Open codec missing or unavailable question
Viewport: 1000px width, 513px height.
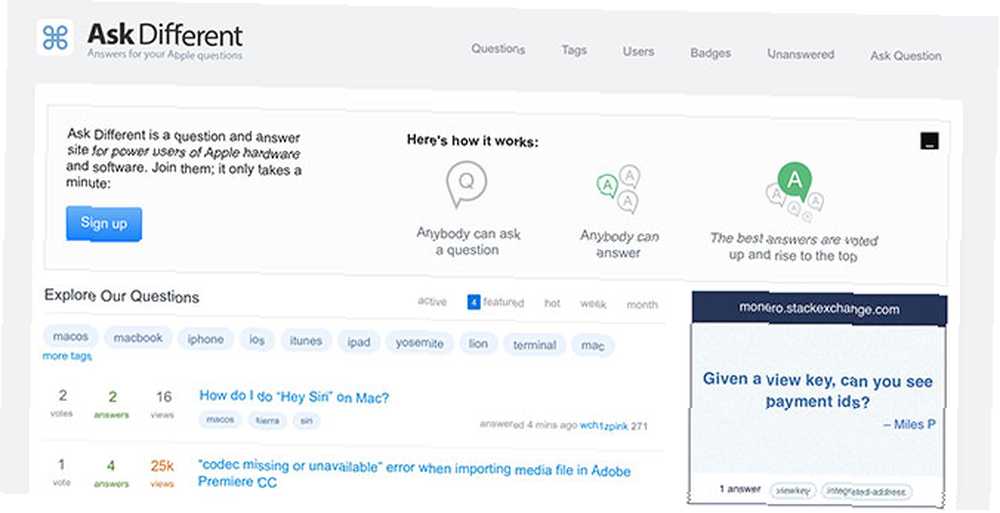[414, 473]
